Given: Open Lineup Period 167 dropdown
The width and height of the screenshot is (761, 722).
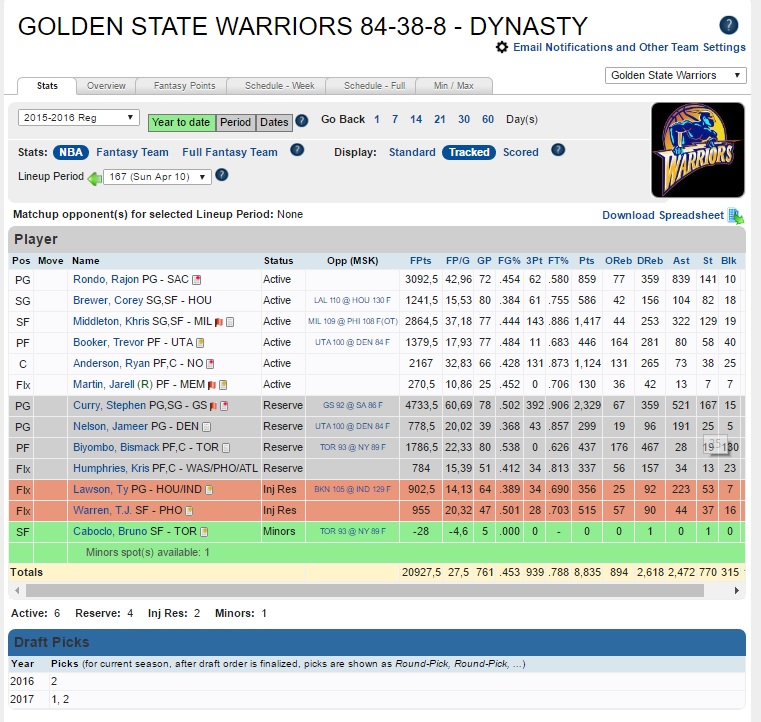Looking at the screenshot, I should (157, 177).
